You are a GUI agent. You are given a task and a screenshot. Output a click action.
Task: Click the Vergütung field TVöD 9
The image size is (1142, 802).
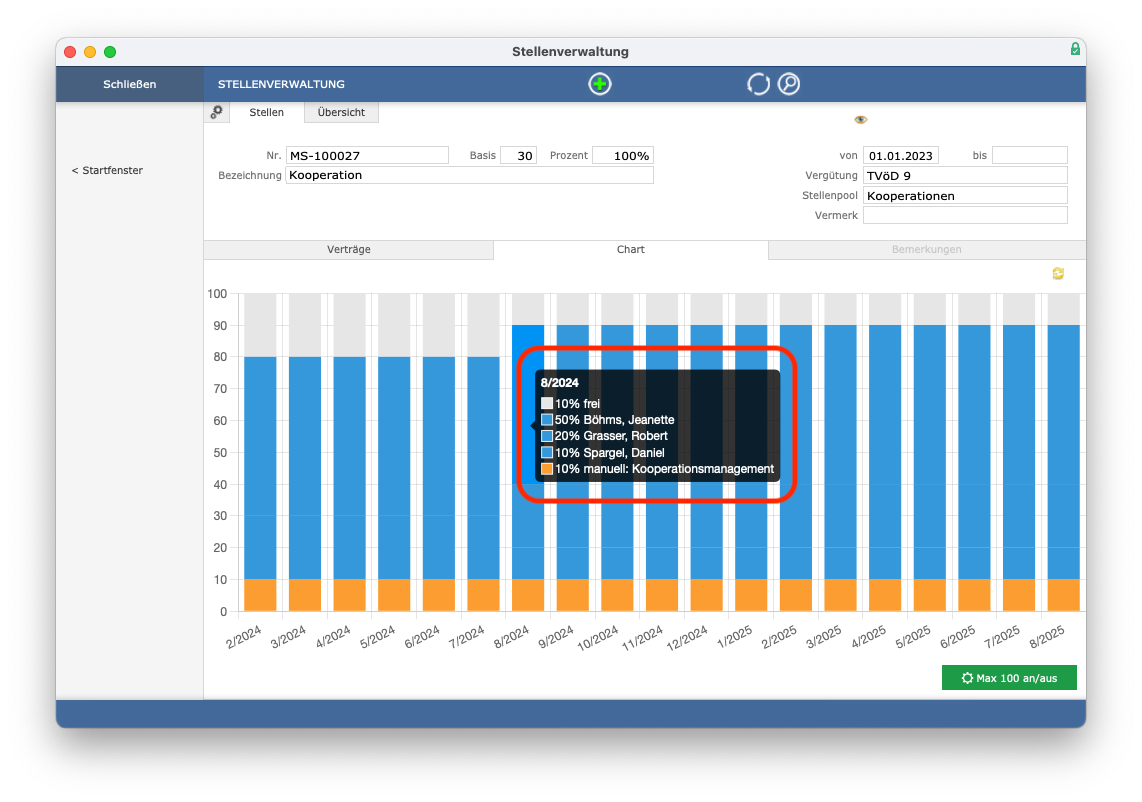(965, 175)
